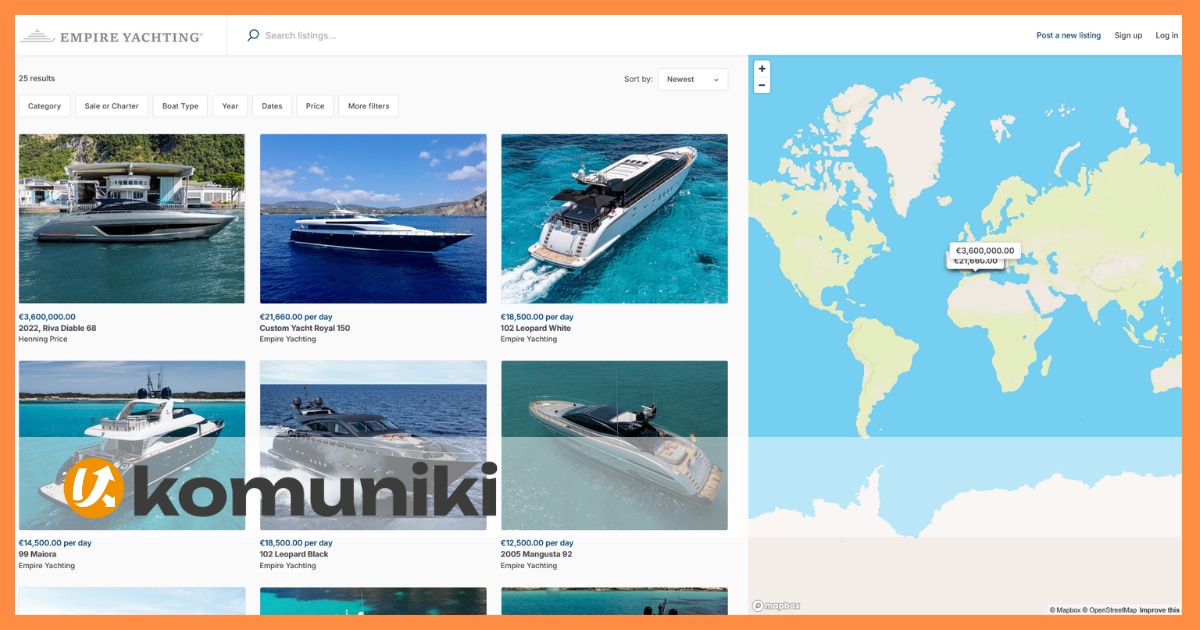Click the Empire Yachting logo

click(111, 36)
